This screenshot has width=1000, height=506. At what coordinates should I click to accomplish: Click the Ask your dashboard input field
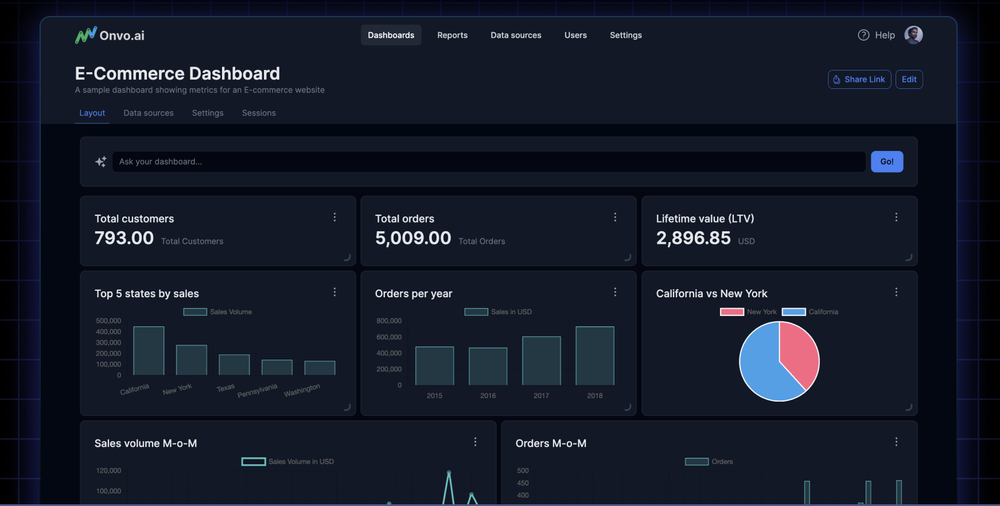(x=488, y=162)
